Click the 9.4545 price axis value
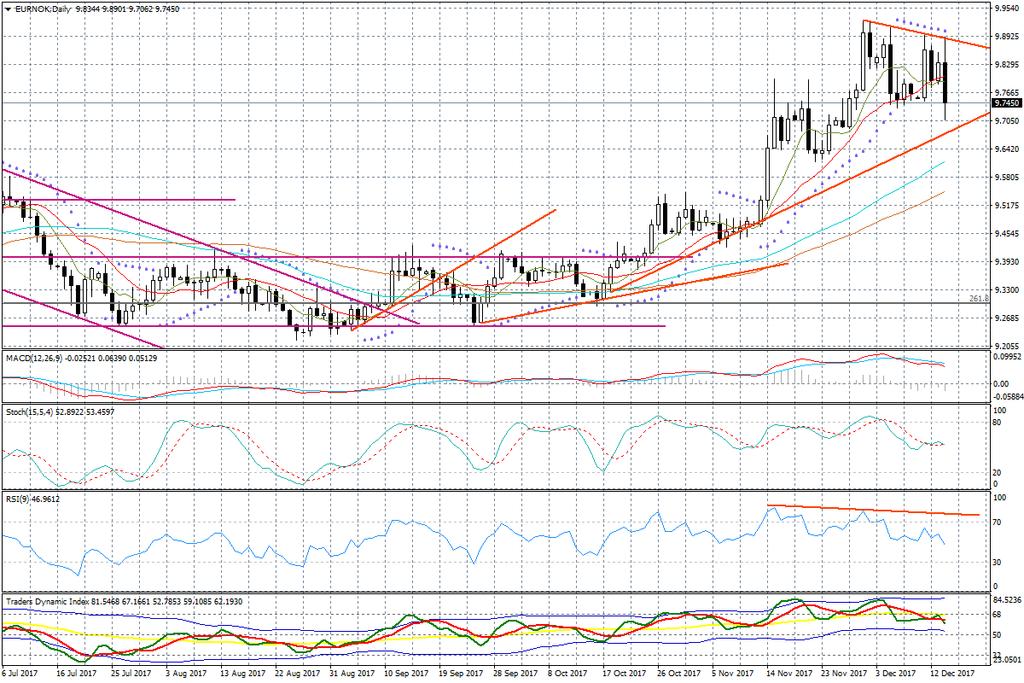 click(1006, 233)
